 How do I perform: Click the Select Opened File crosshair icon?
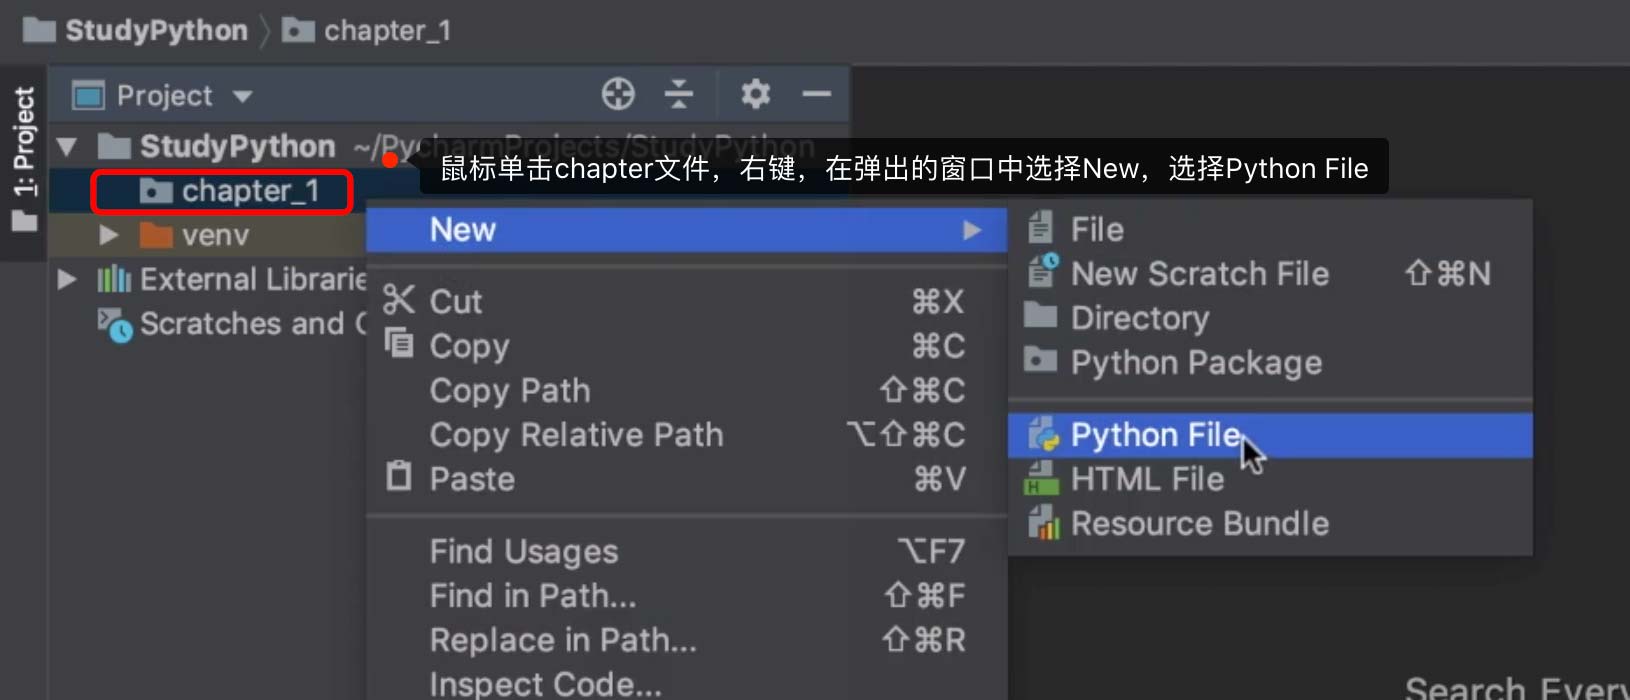click(617, 94)
